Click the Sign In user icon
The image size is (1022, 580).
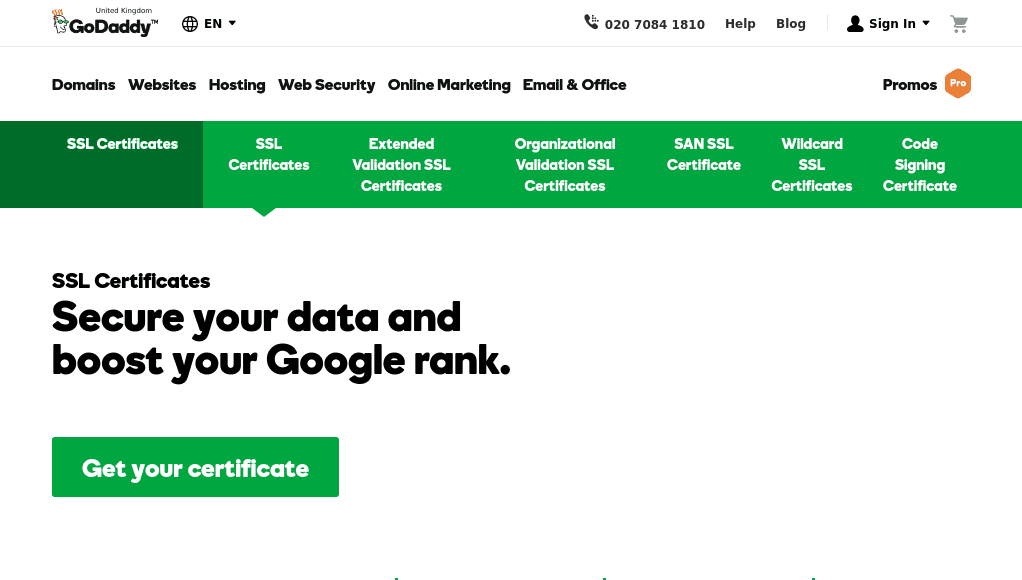(855, 24)
